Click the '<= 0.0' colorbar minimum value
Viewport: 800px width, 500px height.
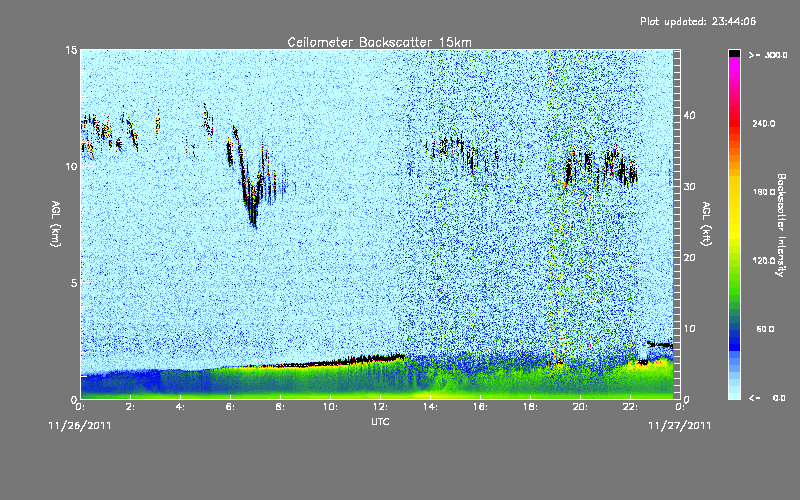[768, 398]
